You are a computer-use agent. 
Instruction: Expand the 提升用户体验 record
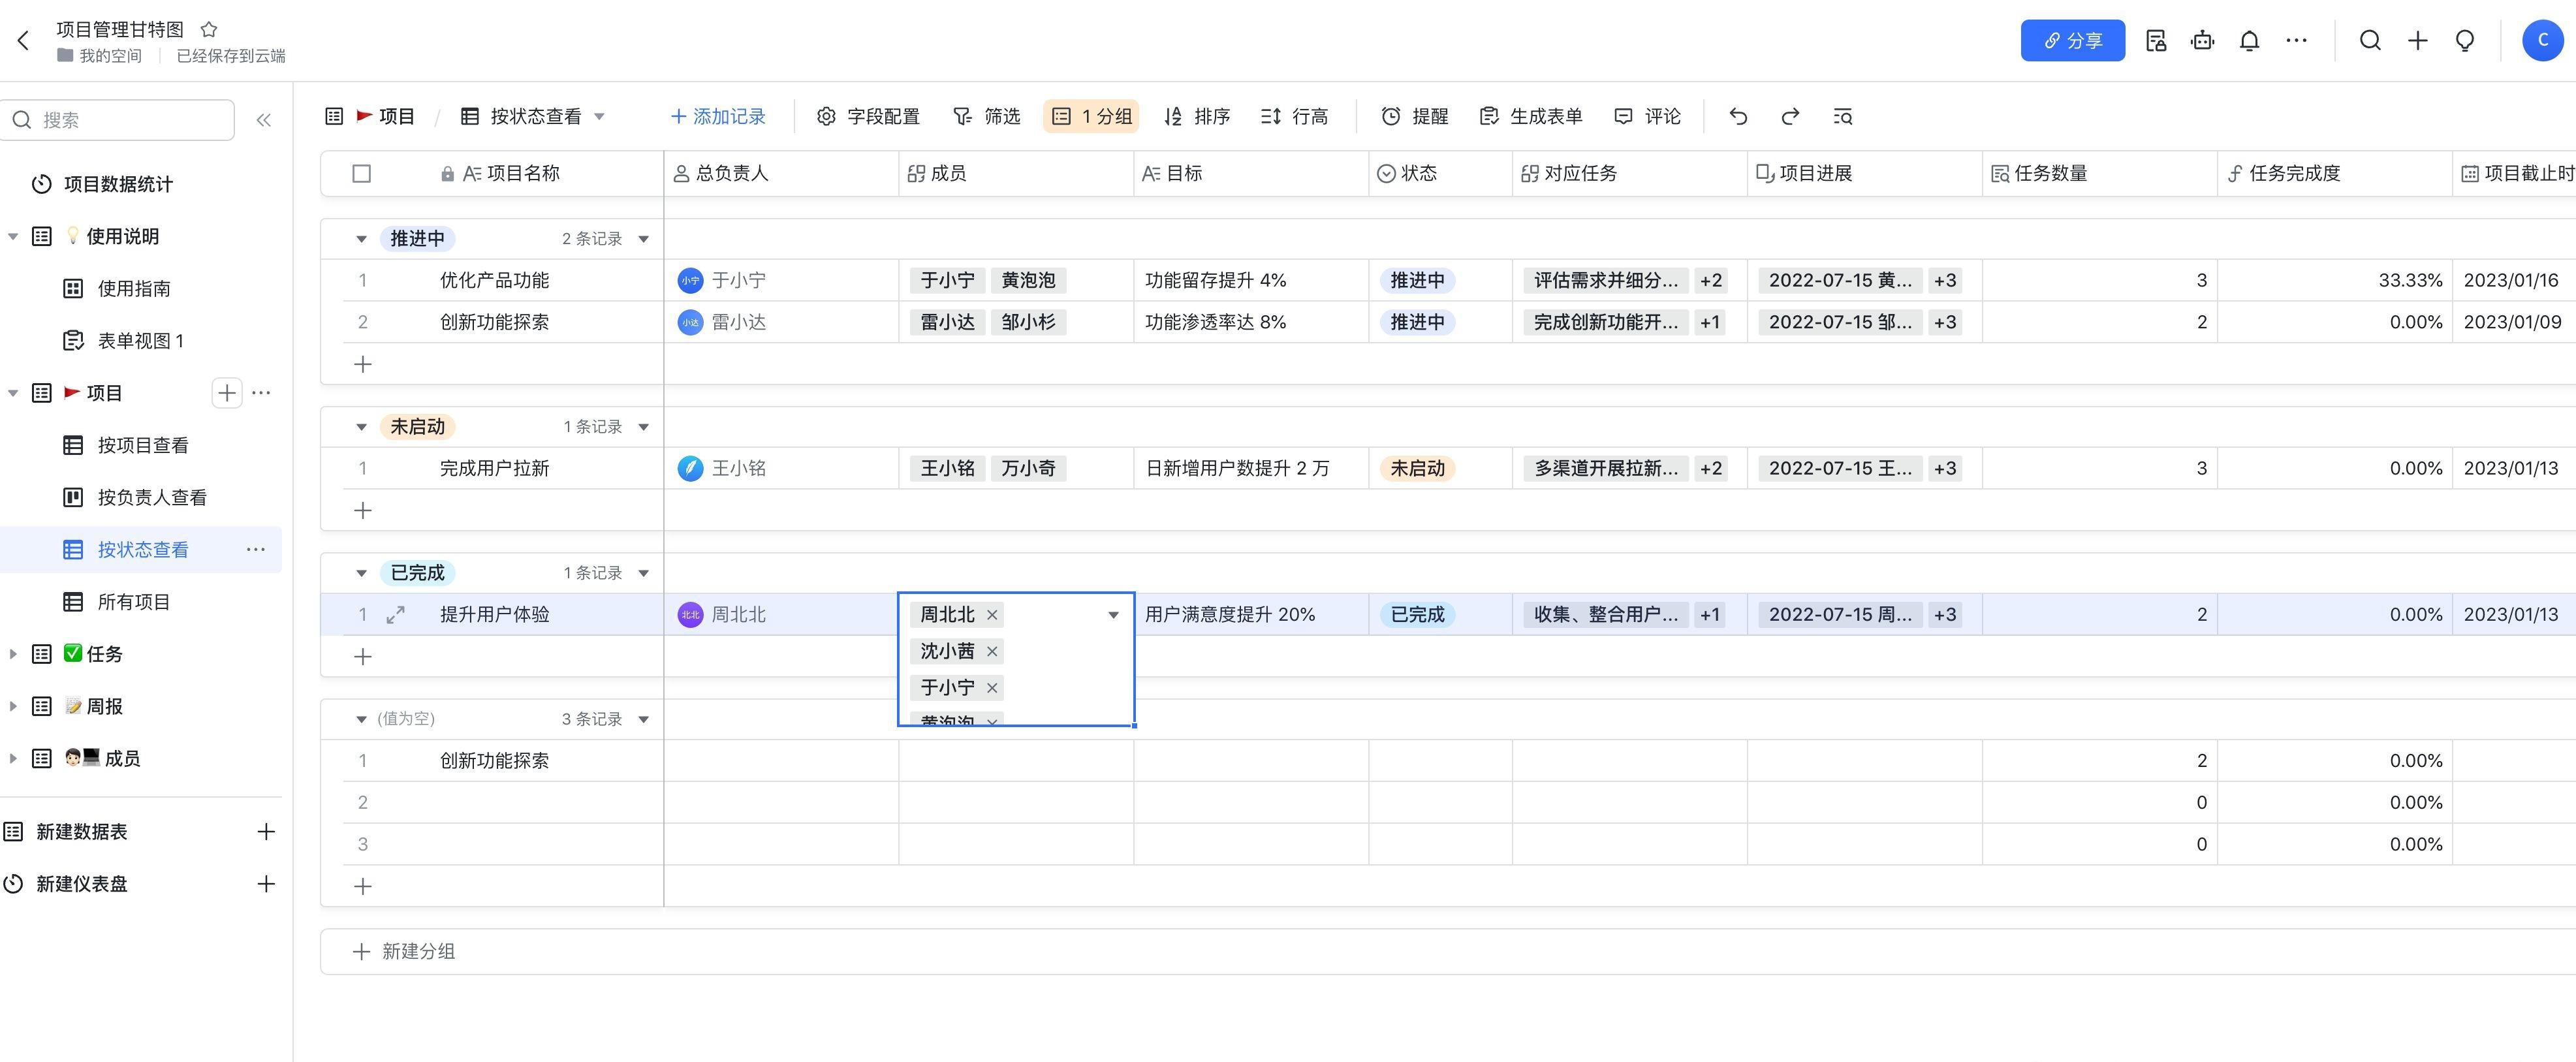click(395, 615)
